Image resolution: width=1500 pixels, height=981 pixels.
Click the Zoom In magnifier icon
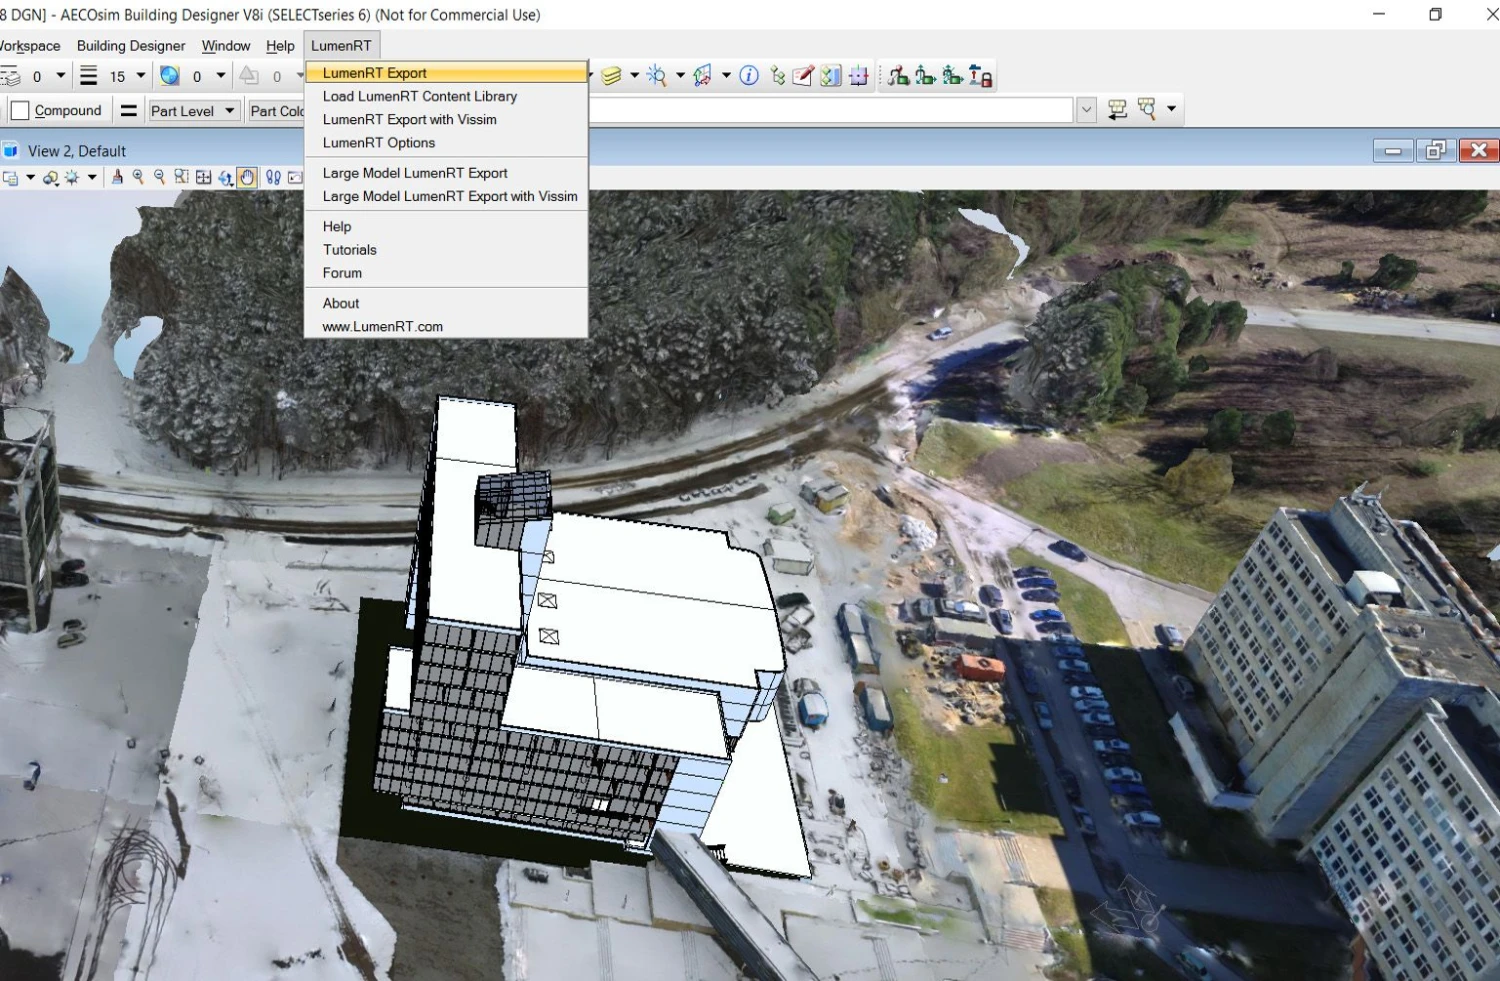[x=138, y=177]
